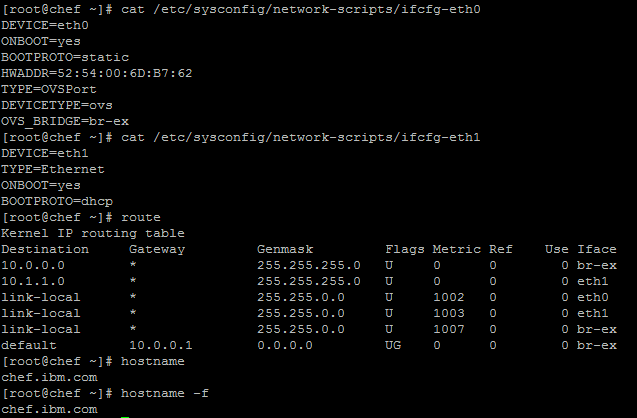Screen dimensions: 637x418
Task: Click the ifcfg-eth1 cat command line
Action: click(x=241, y=137)
